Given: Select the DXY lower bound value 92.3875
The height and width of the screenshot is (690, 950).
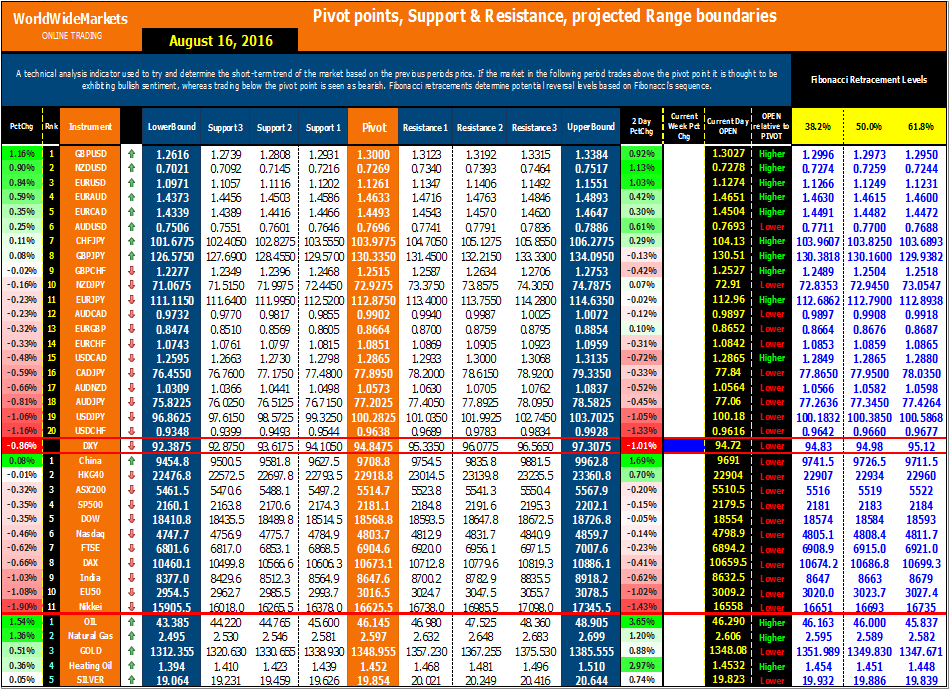Looking at the screenshot, I should pos(171,447).
